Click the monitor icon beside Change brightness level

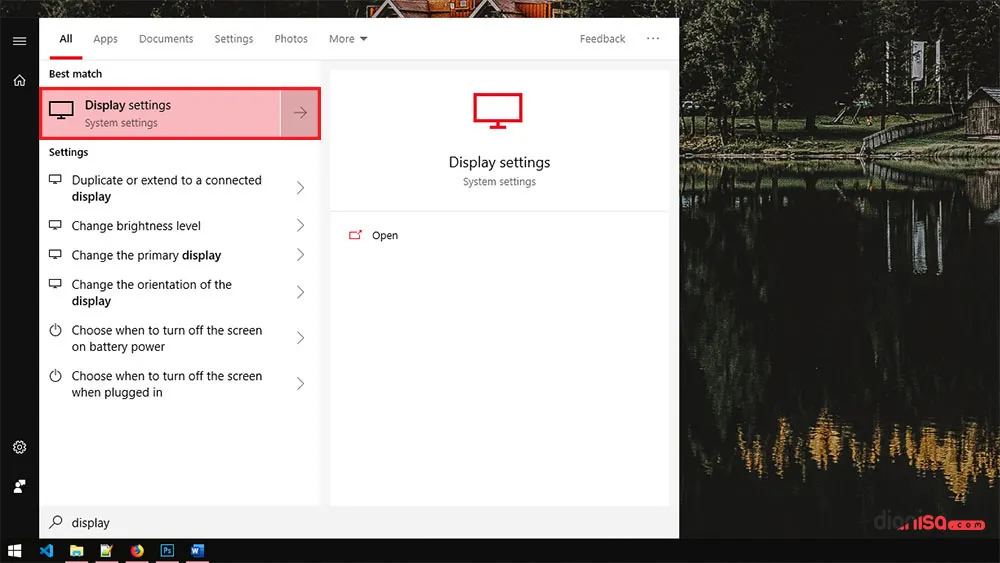(55, 225)
